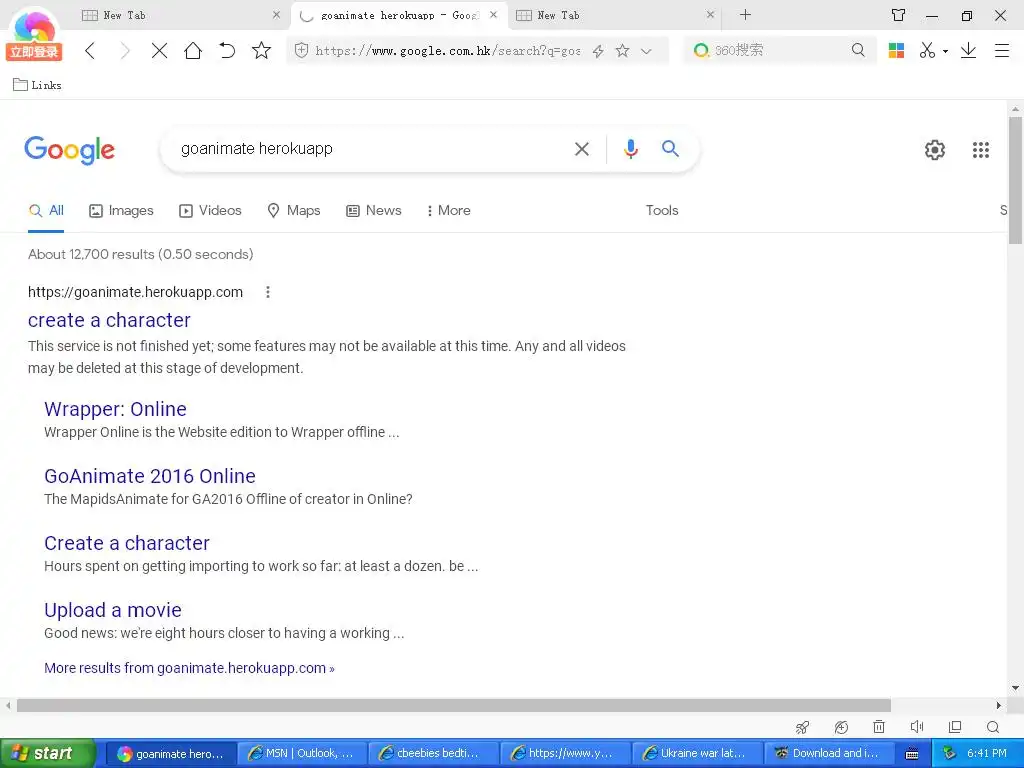This screenshot has height=768, width=1024.
Task: Open Google settings gear
Action: tap(935, 150)
